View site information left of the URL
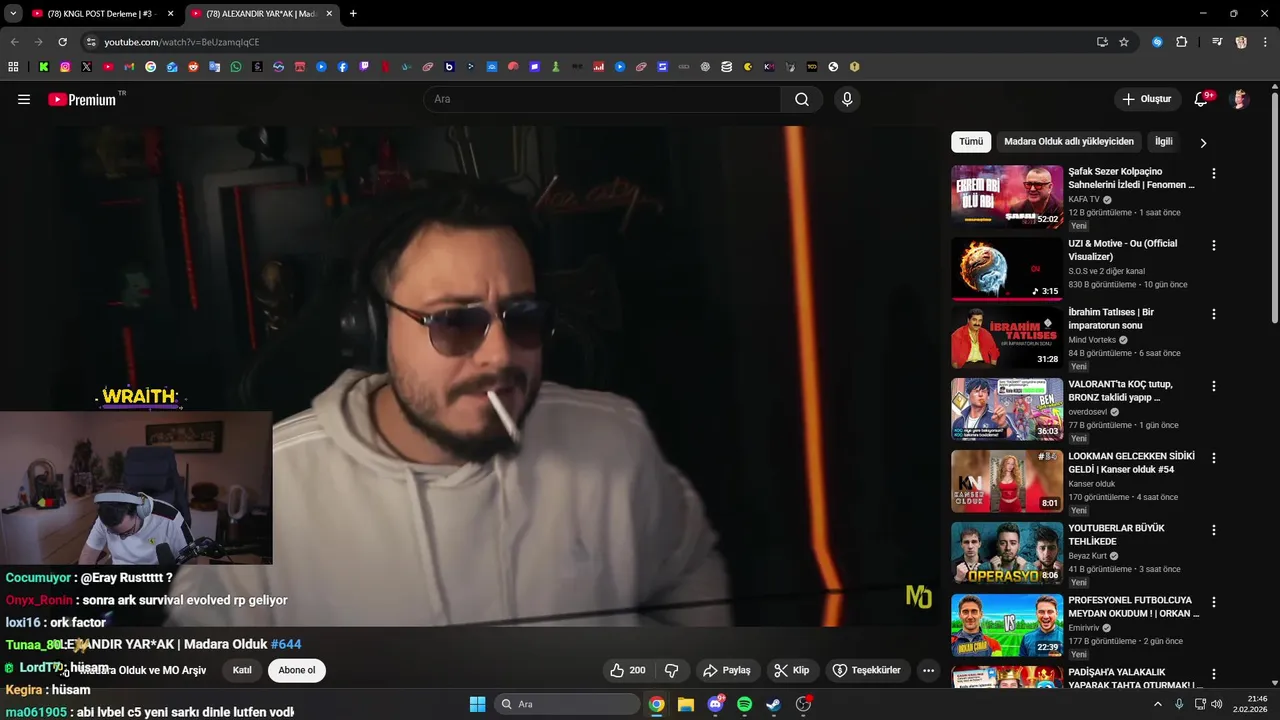 91,42
